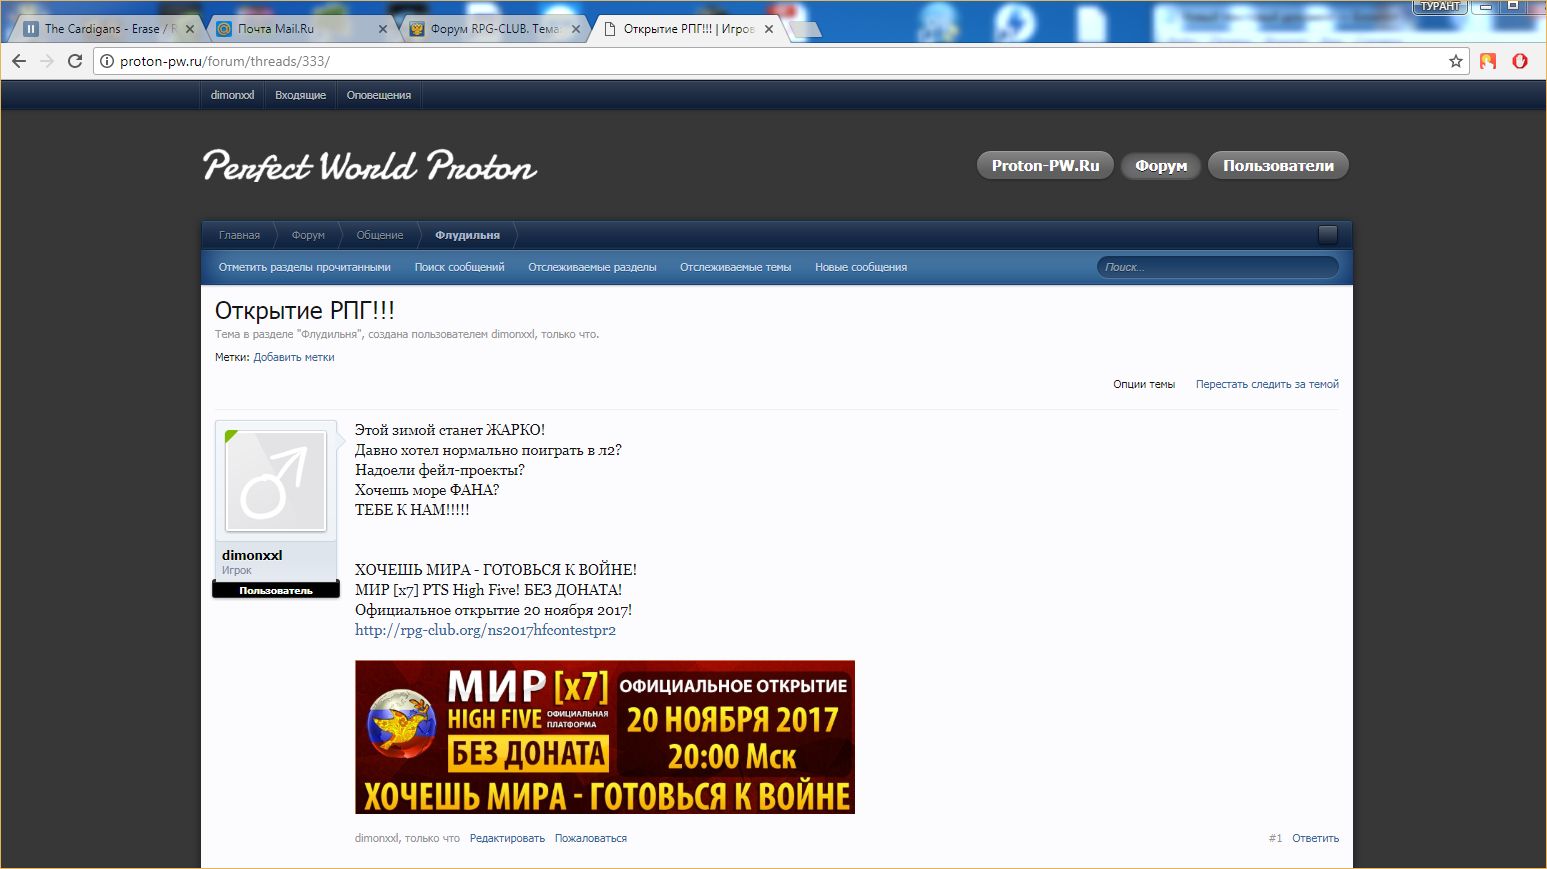
Task: Click the dimonxxl avatar image
Action: 276,481
